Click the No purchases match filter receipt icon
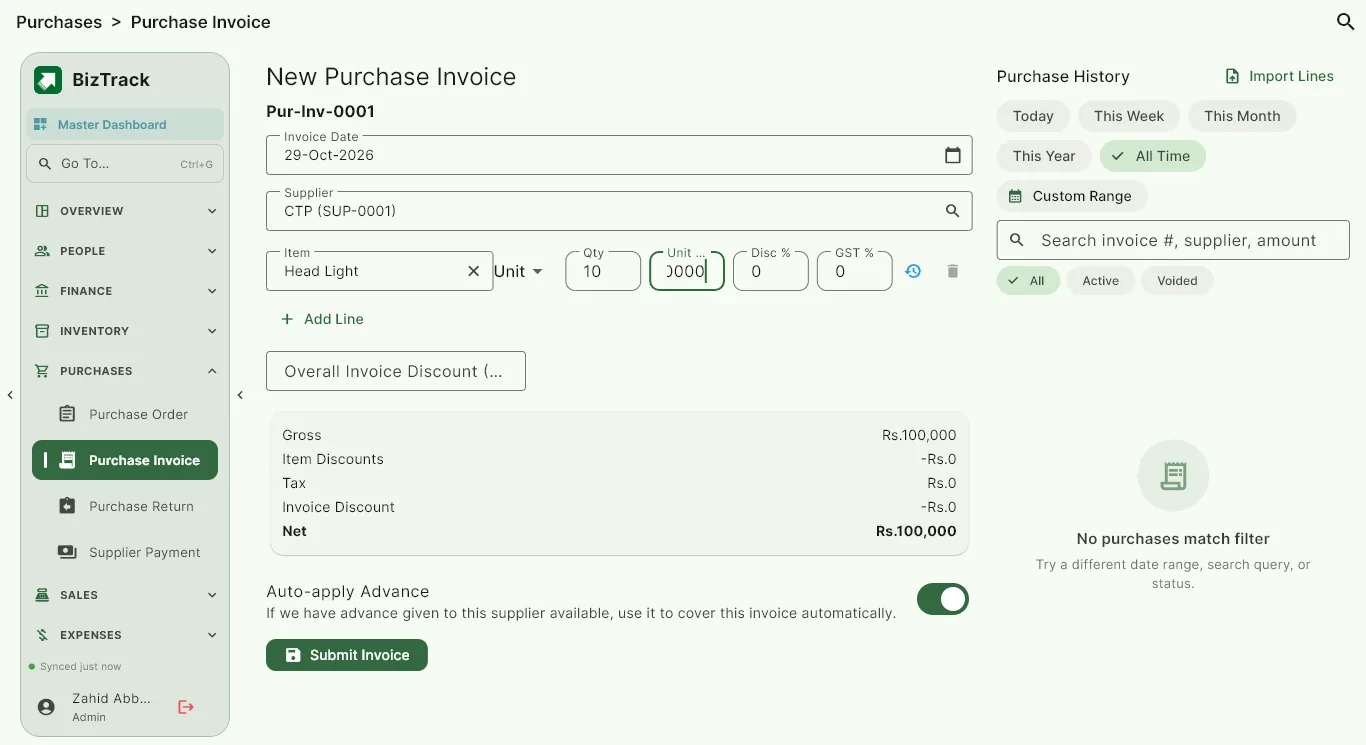The height and width of the screenshot is (745, 1366). coord(1173,476)
